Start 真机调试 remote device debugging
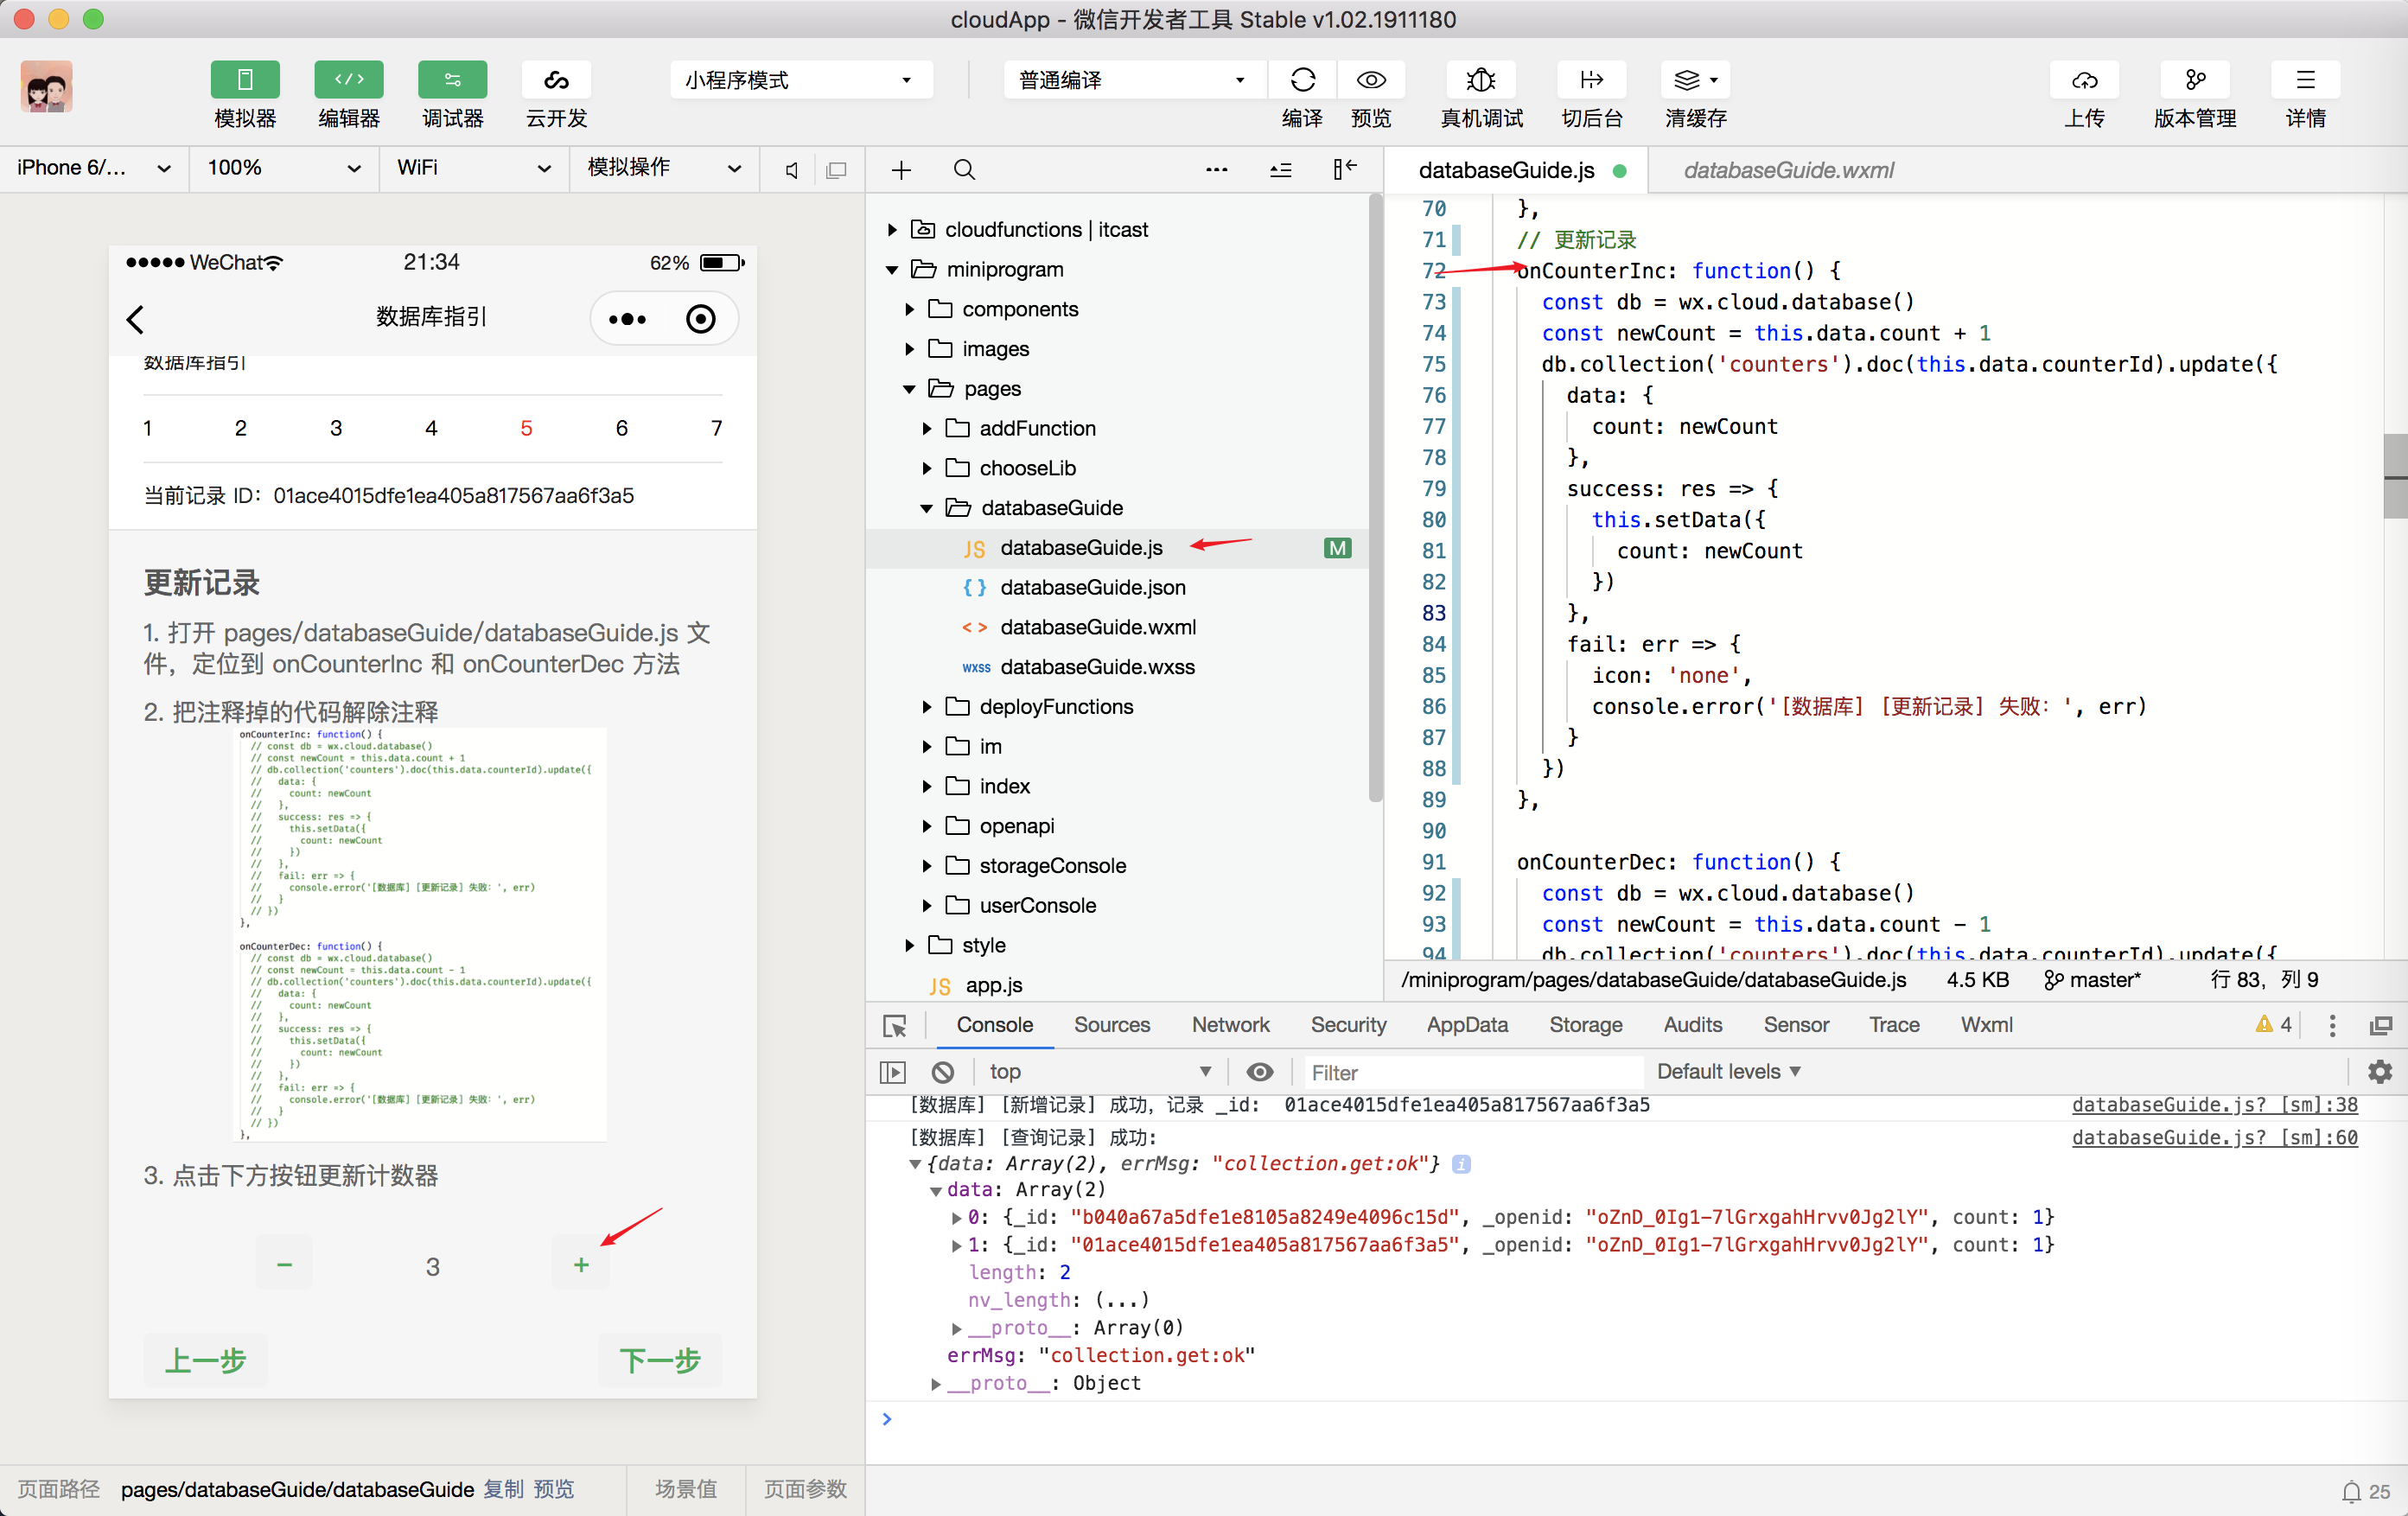 point(1481,80)
